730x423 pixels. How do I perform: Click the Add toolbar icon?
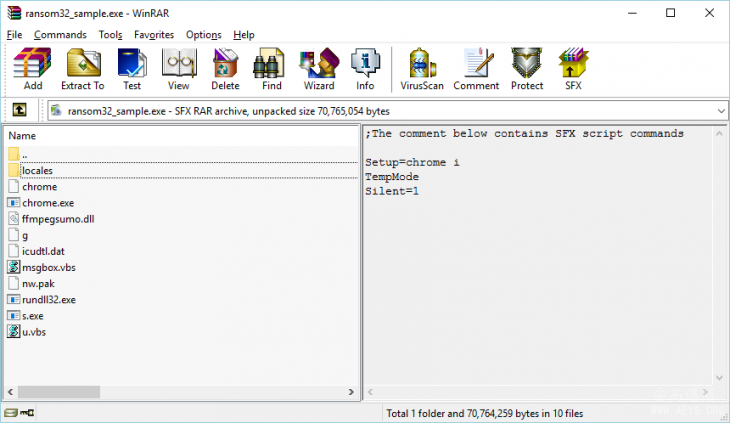point(33,68)
